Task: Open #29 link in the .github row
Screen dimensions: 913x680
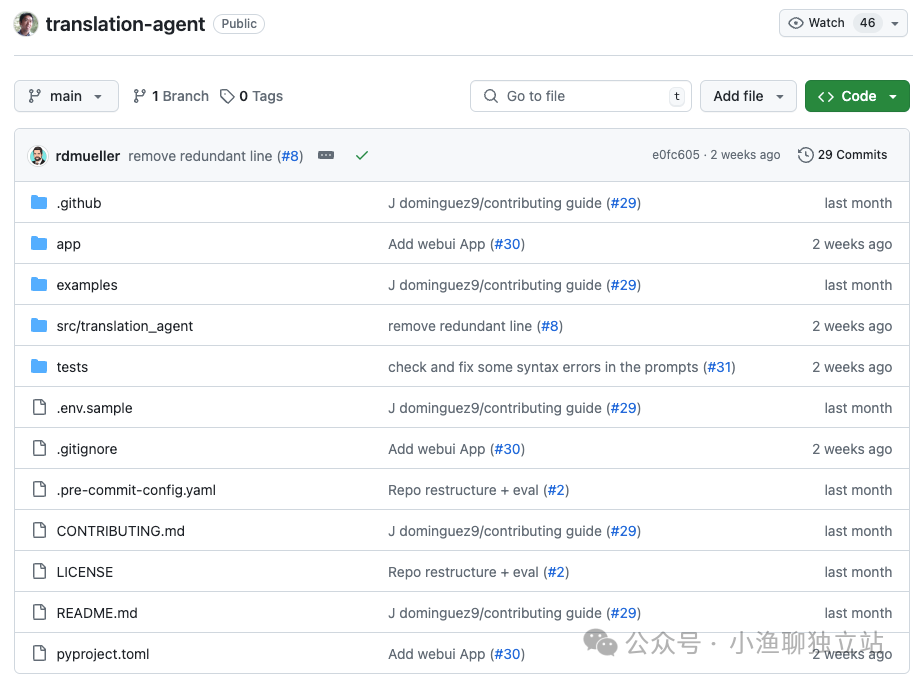Action: click(623, 203)
